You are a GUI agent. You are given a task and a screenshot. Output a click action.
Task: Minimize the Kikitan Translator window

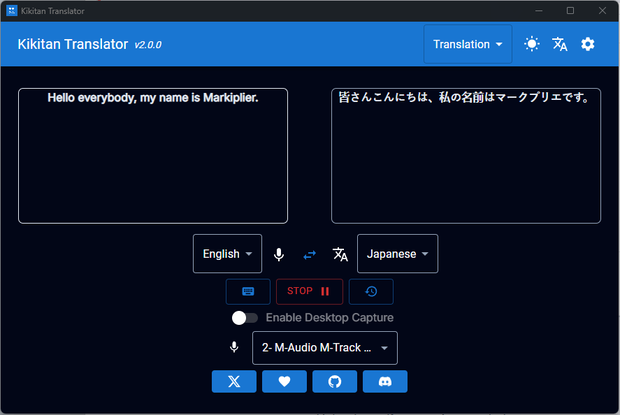pos(539,11)
